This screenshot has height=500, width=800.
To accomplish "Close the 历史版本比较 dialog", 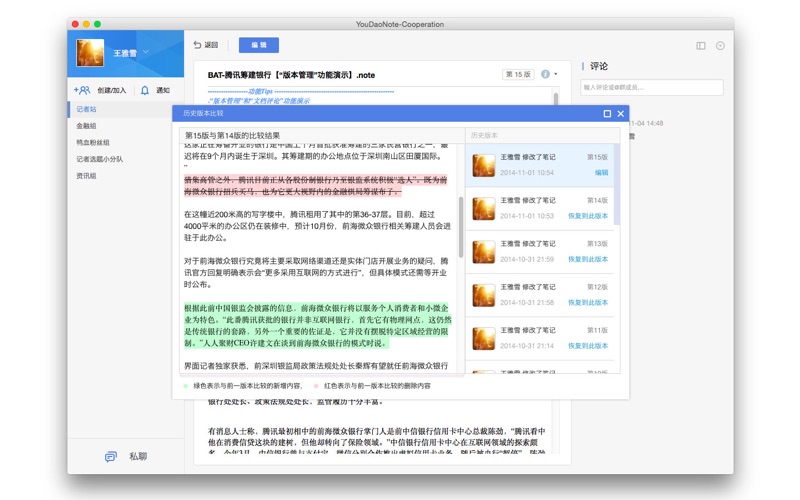I will (620, 113).
